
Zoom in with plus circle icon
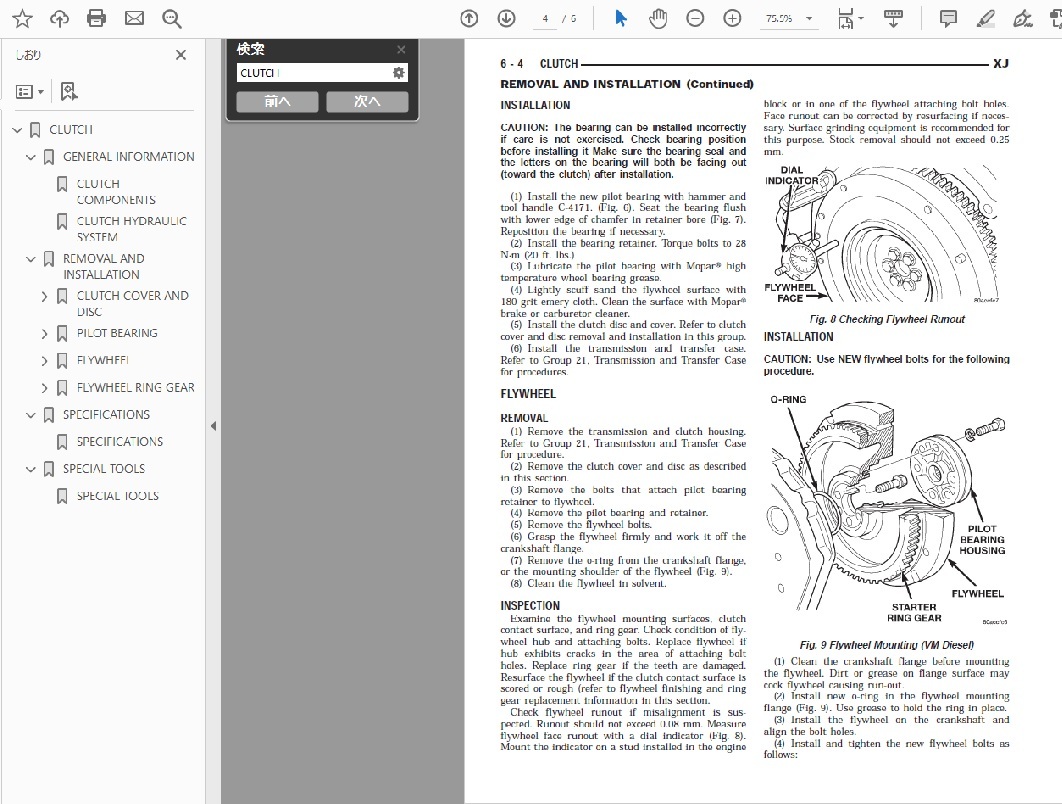[x=732, y=18]
